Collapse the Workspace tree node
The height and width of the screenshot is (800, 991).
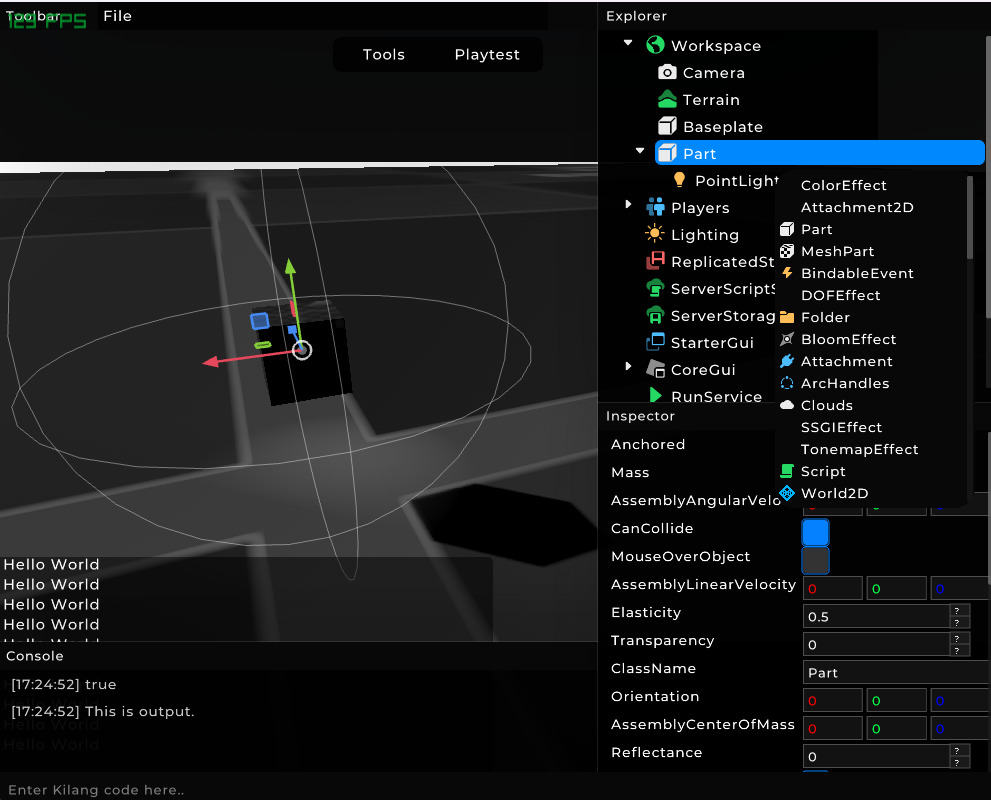tap(628, 43)
